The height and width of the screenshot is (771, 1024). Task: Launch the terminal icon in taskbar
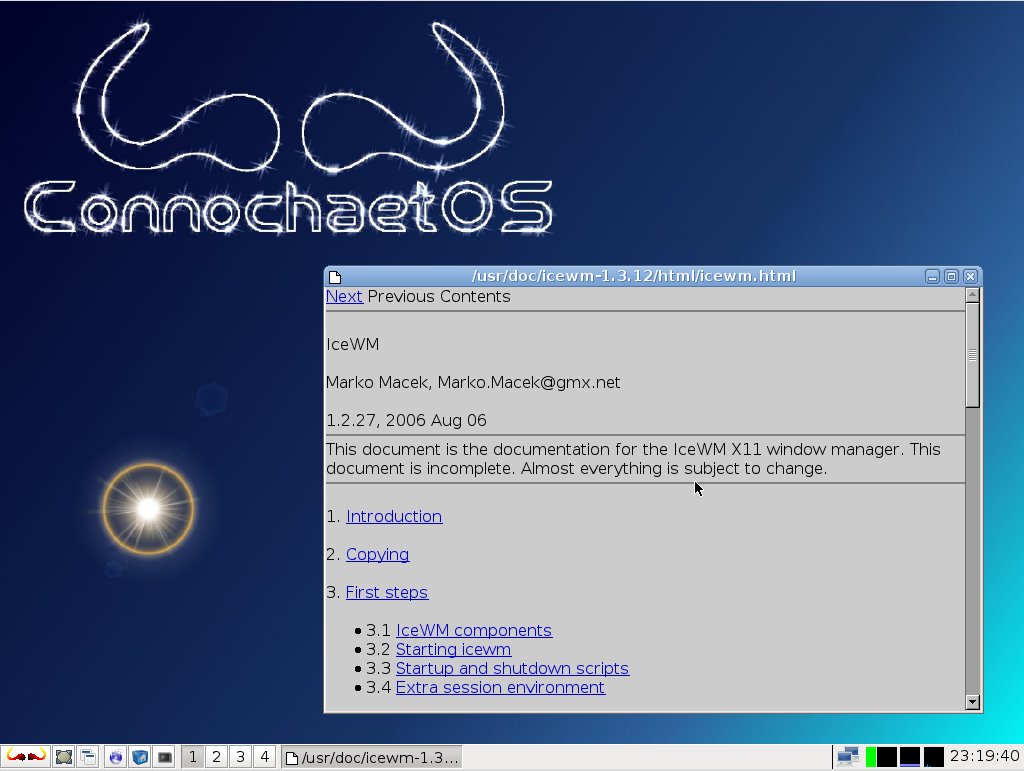coord(165,757)
